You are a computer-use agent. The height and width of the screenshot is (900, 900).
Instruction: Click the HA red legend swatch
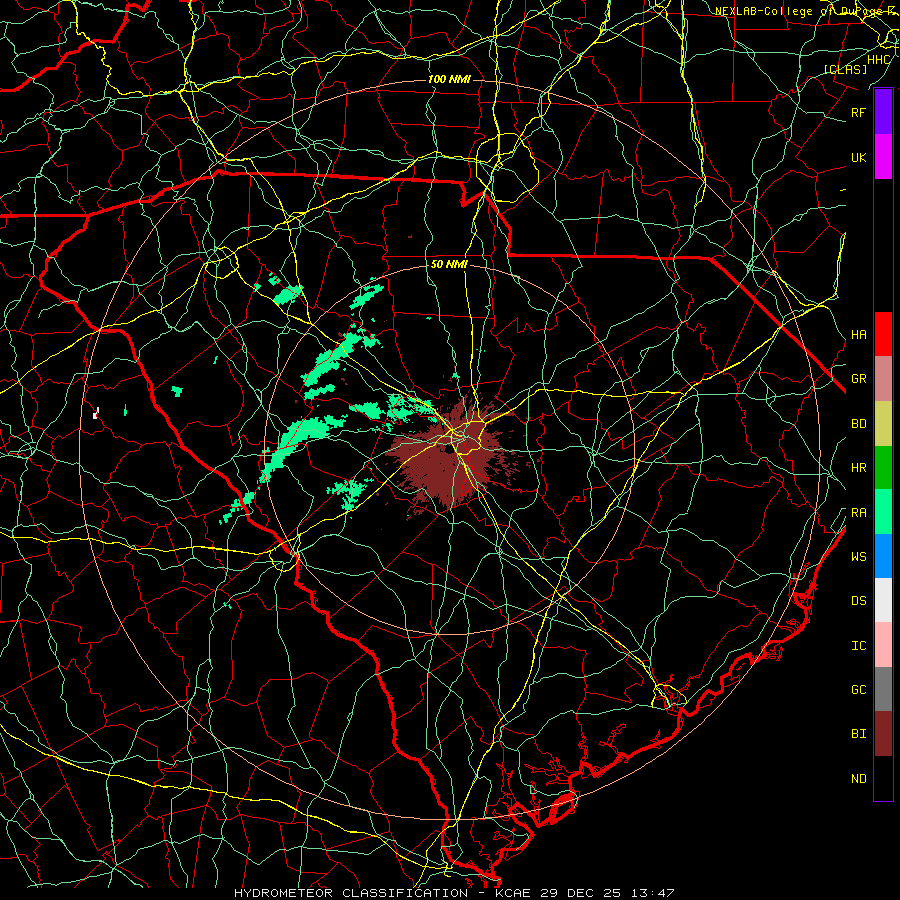883,334
